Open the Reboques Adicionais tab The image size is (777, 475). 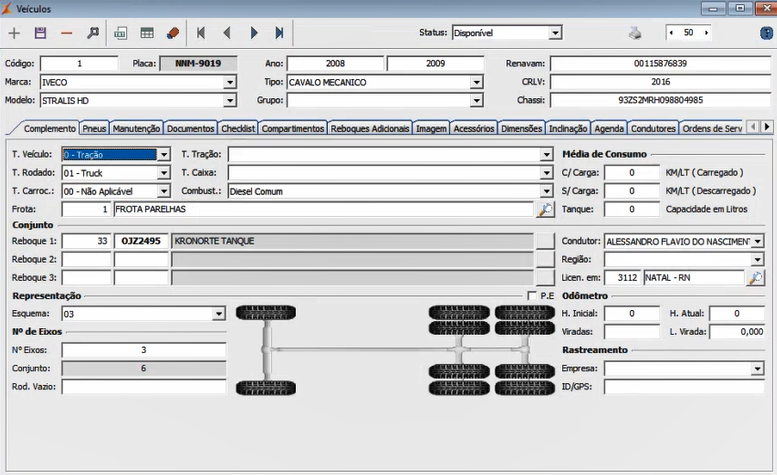point(370,128)
